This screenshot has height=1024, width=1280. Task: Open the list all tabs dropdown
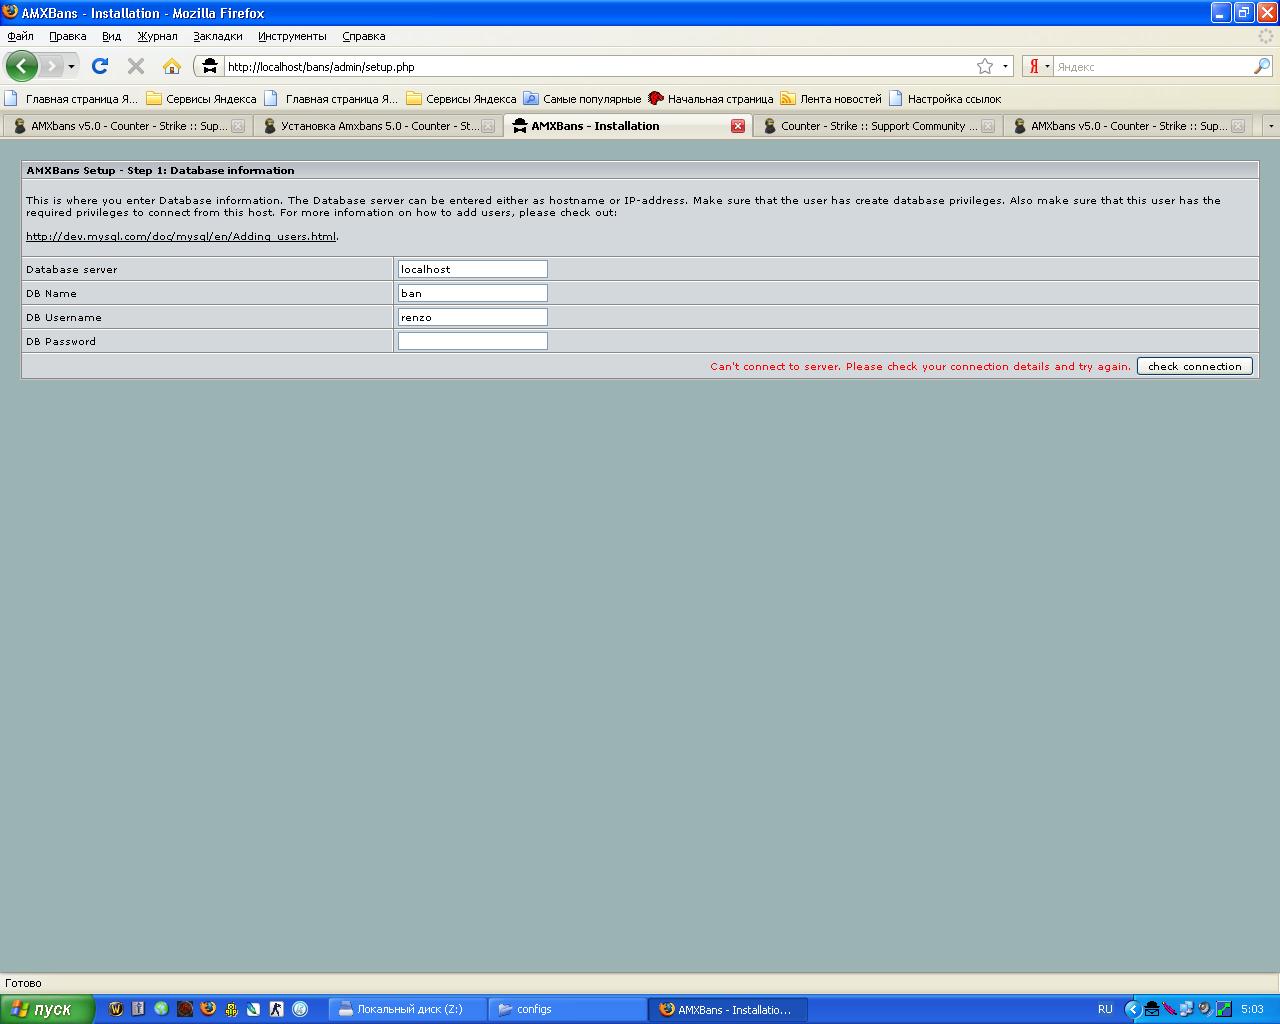[1270, 126]
